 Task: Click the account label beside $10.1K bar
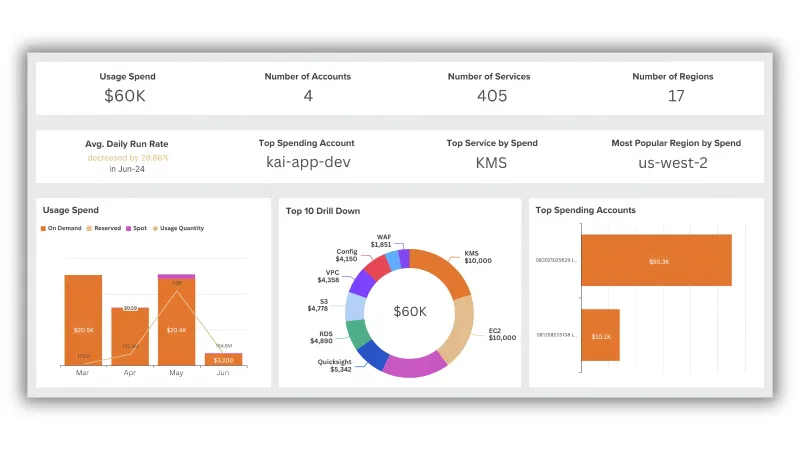pos(556,335)
